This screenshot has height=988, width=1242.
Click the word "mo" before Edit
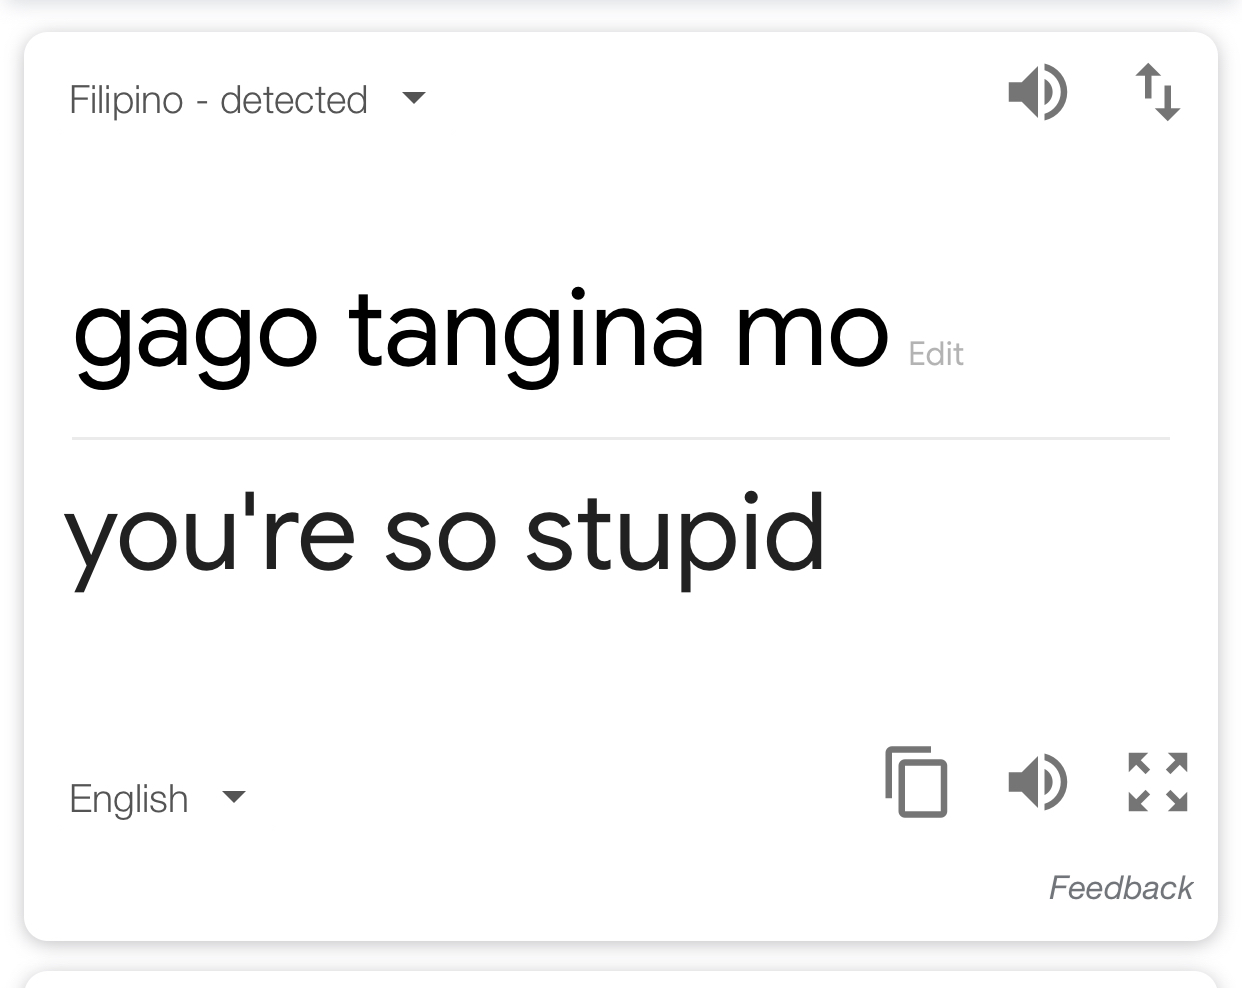pyautogui.click(x=812, y=334)
